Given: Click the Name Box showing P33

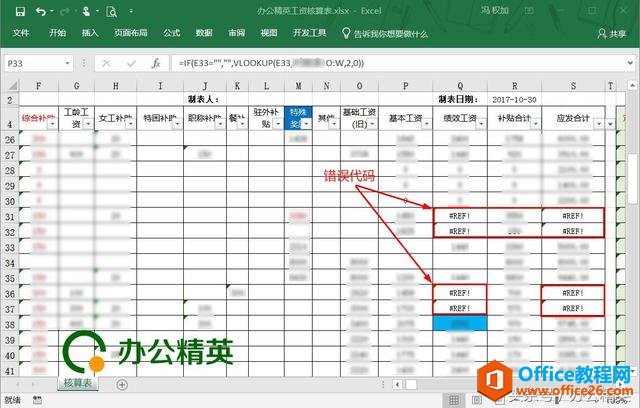Looking at the screenshot, I should coord(33,64).
